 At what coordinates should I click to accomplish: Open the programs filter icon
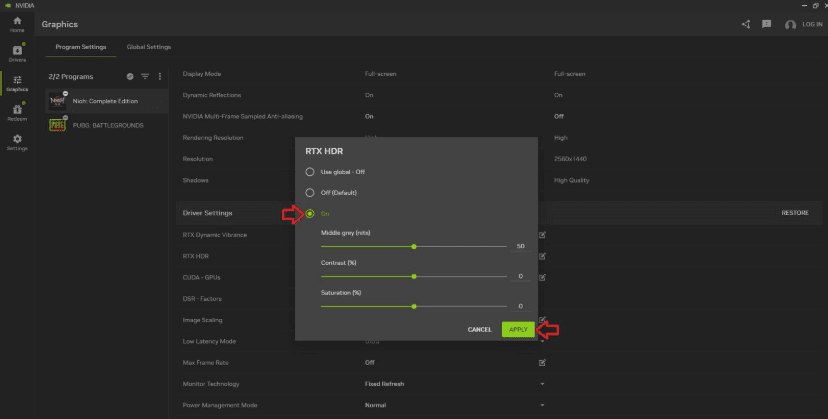[x=145, y=77]
